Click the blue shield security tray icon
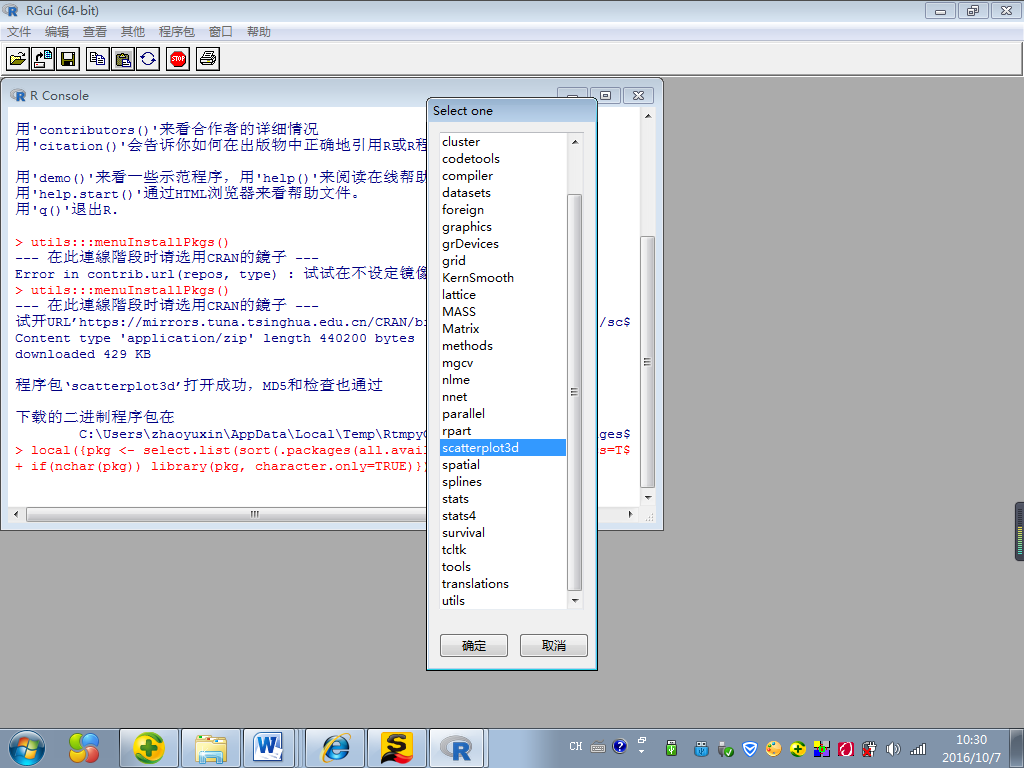1024x768 pixels. click(x=750, y=748)
